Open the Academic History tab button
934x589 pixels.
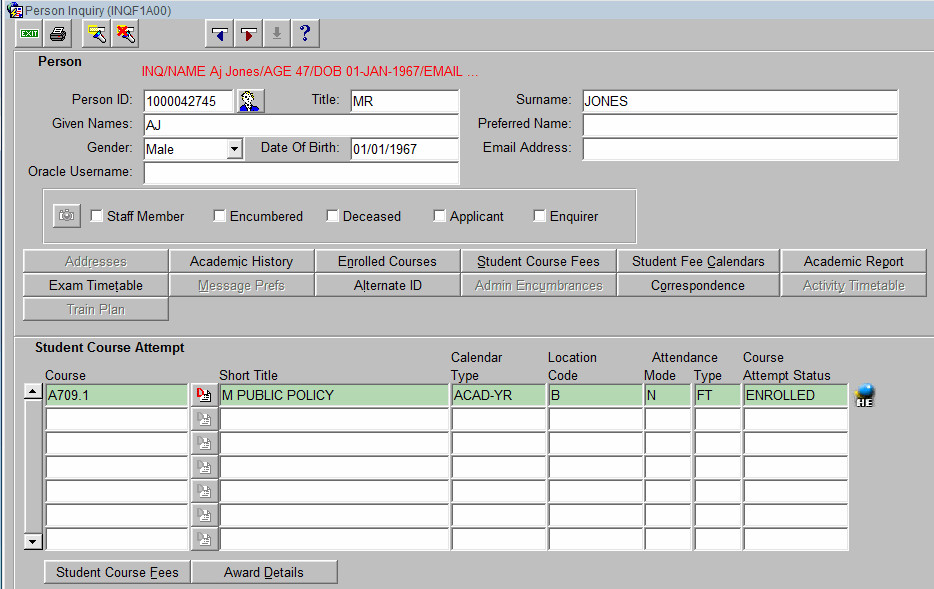coord(241,262)
